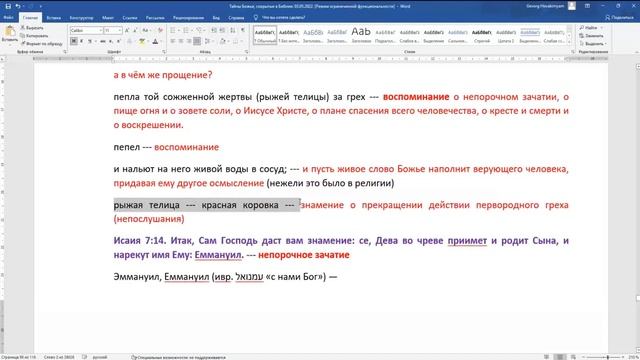The width and height of the screenshot is (640, 360).
Task: Switch to print layout view
Action: [x=560, y=357]
